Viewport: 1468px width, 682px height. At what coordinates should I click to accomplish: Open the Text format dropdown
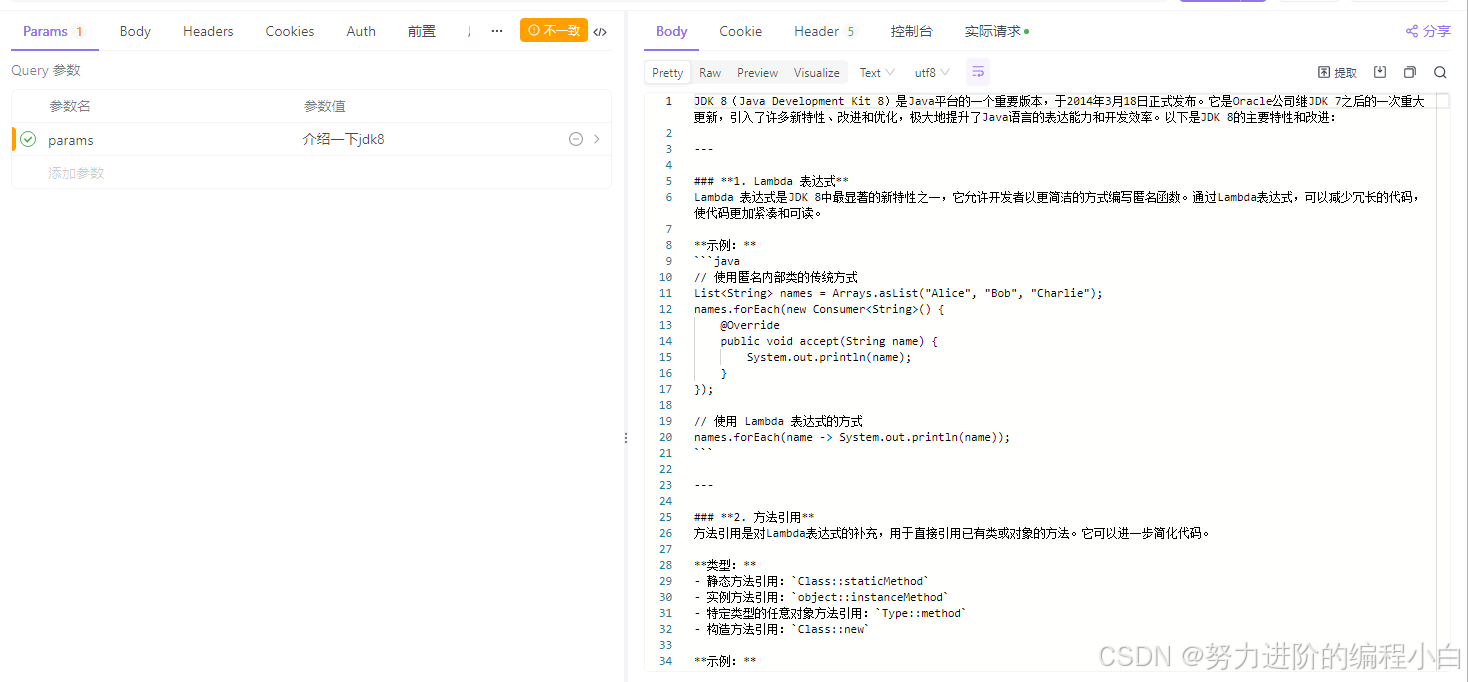(877, 72)
